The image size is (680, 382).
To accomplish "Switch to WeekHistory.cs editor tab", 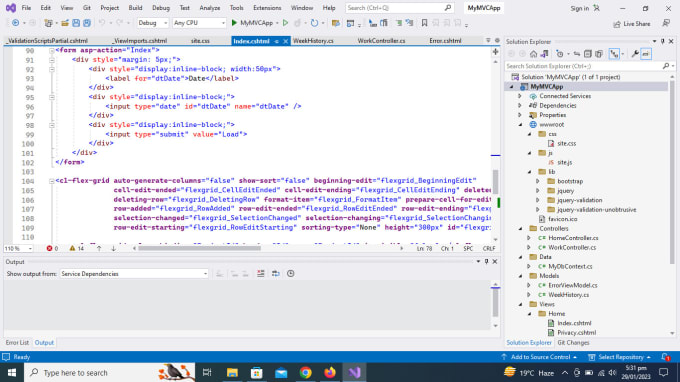I will click(313, 41).
